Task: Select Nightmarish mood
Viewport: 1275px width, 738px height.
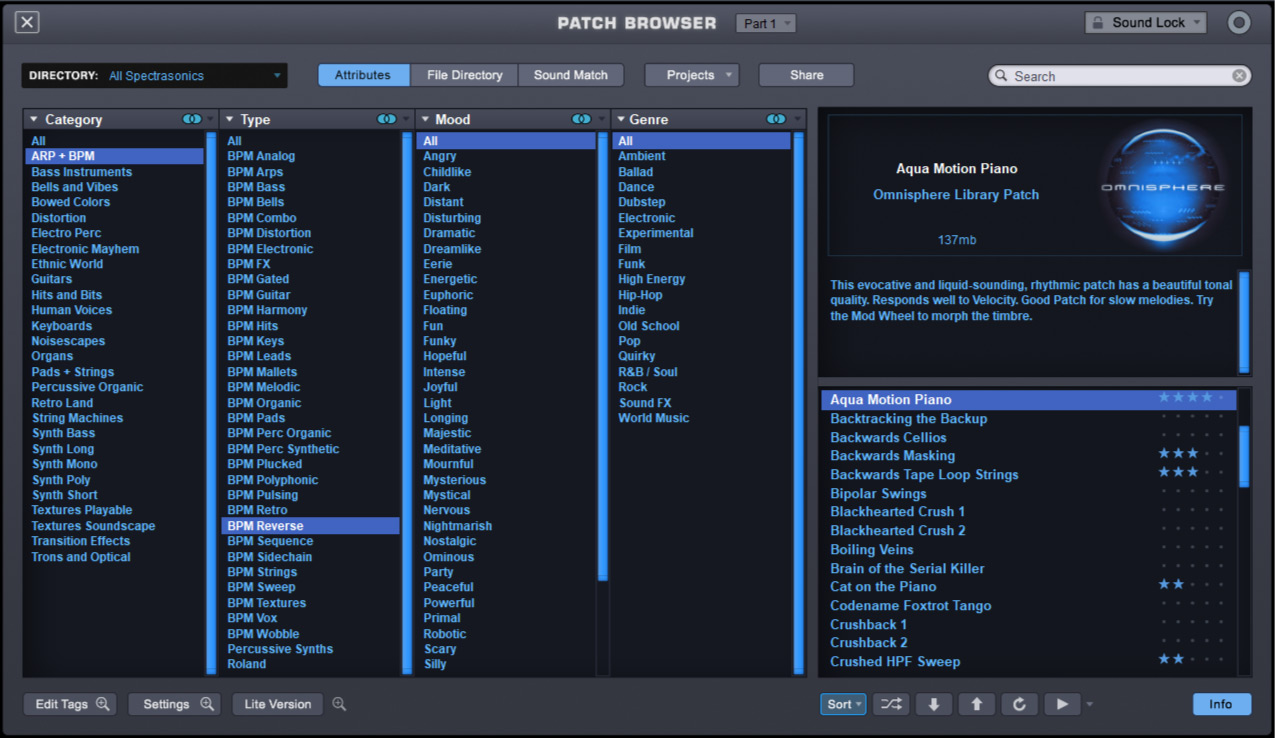Action: pyautogui.click(x=506, y=526)
